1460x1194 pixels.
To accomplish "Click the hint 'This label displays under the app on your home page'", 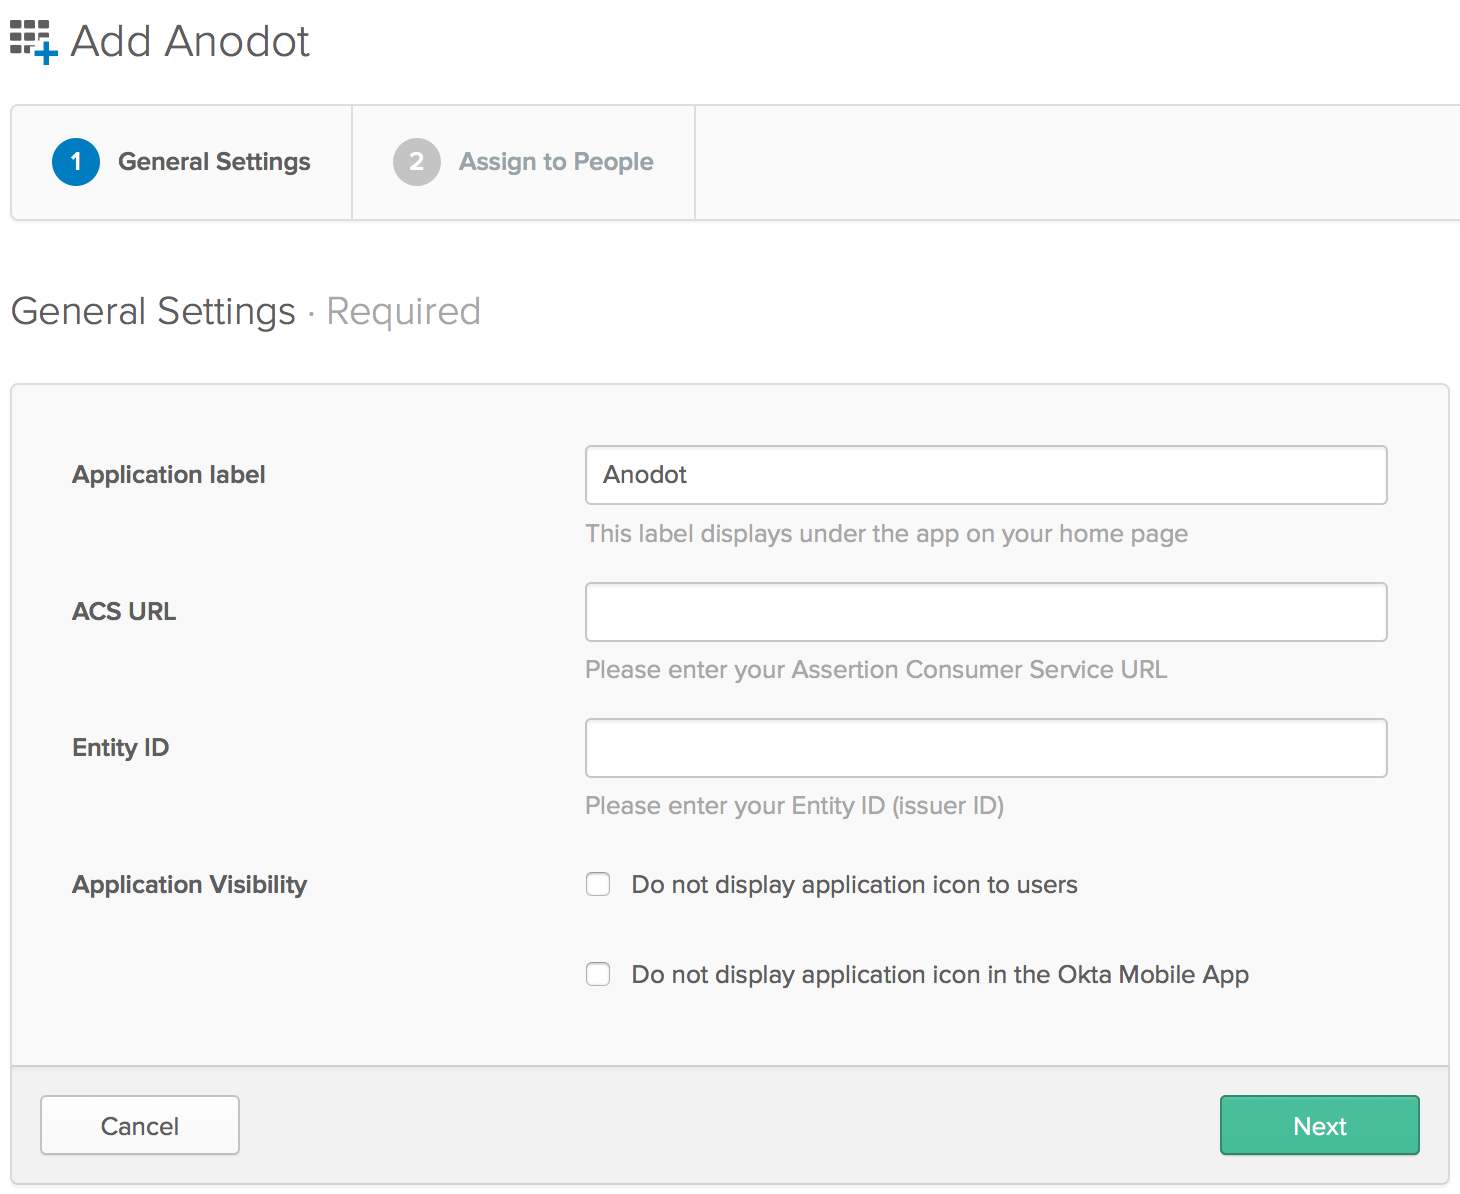I will coord(887,534).
